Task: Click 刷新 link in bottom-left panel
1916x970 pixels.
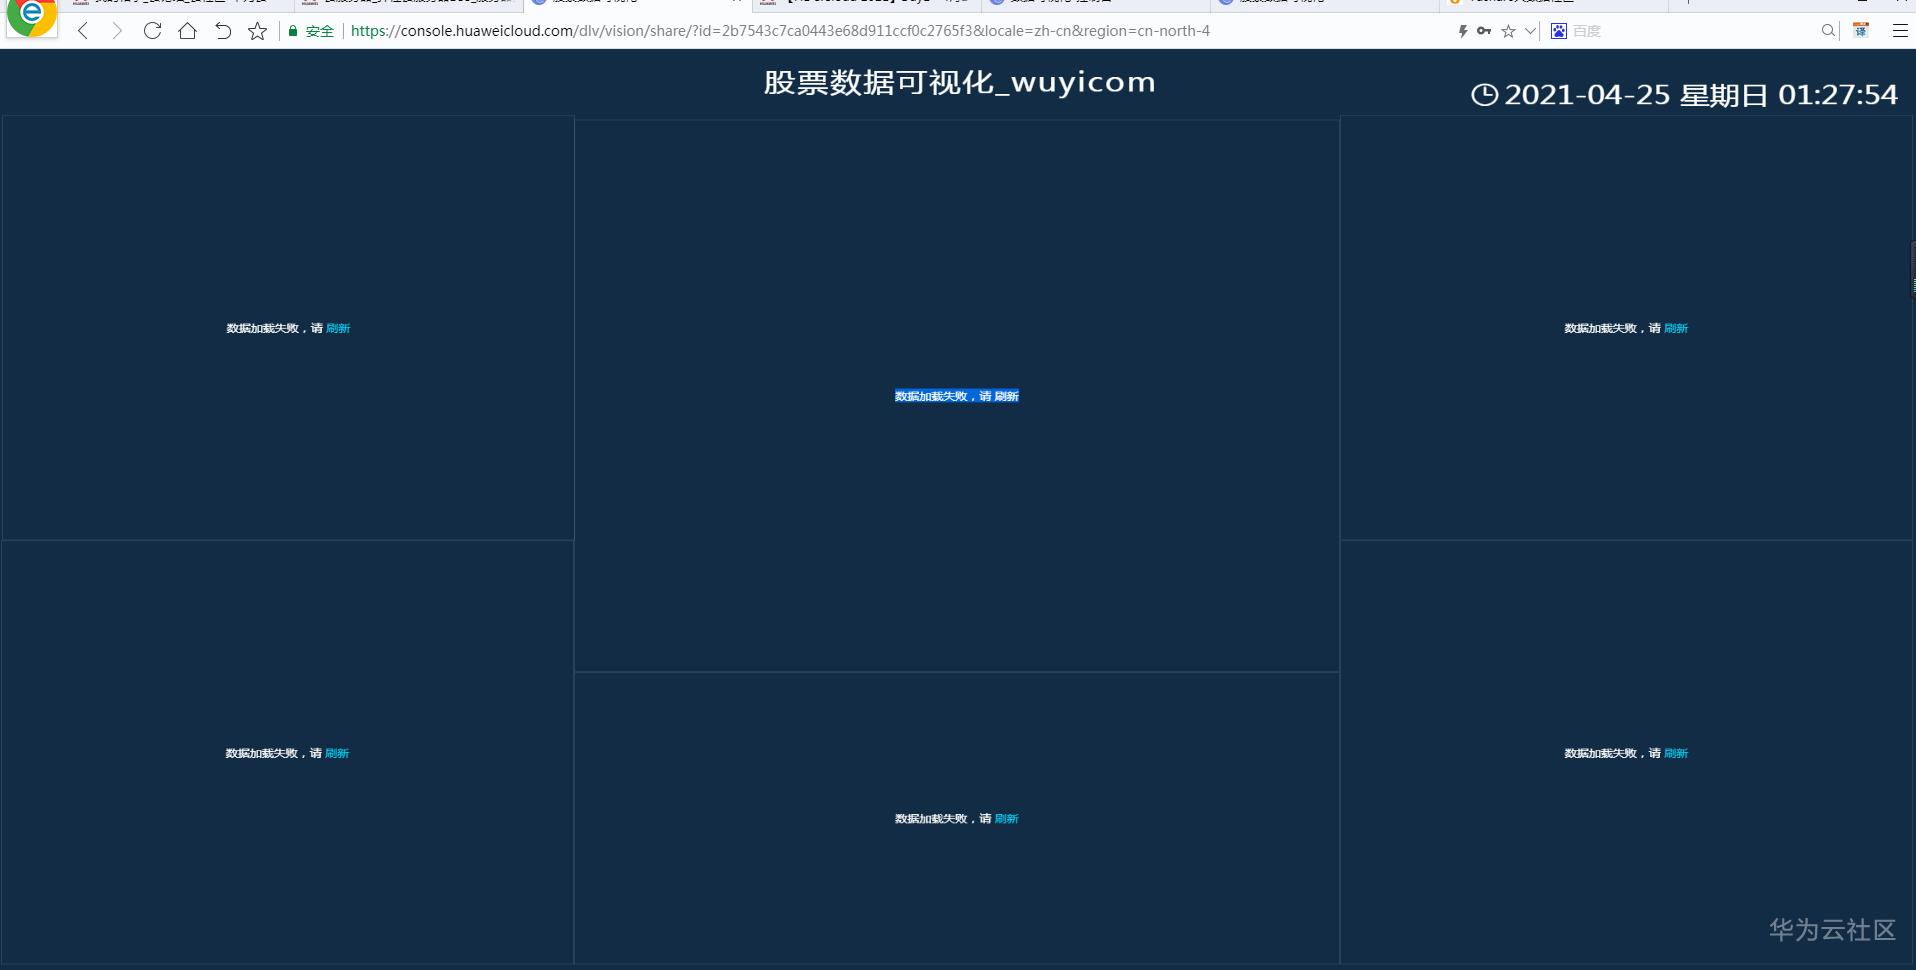Action: pos(337,753)
